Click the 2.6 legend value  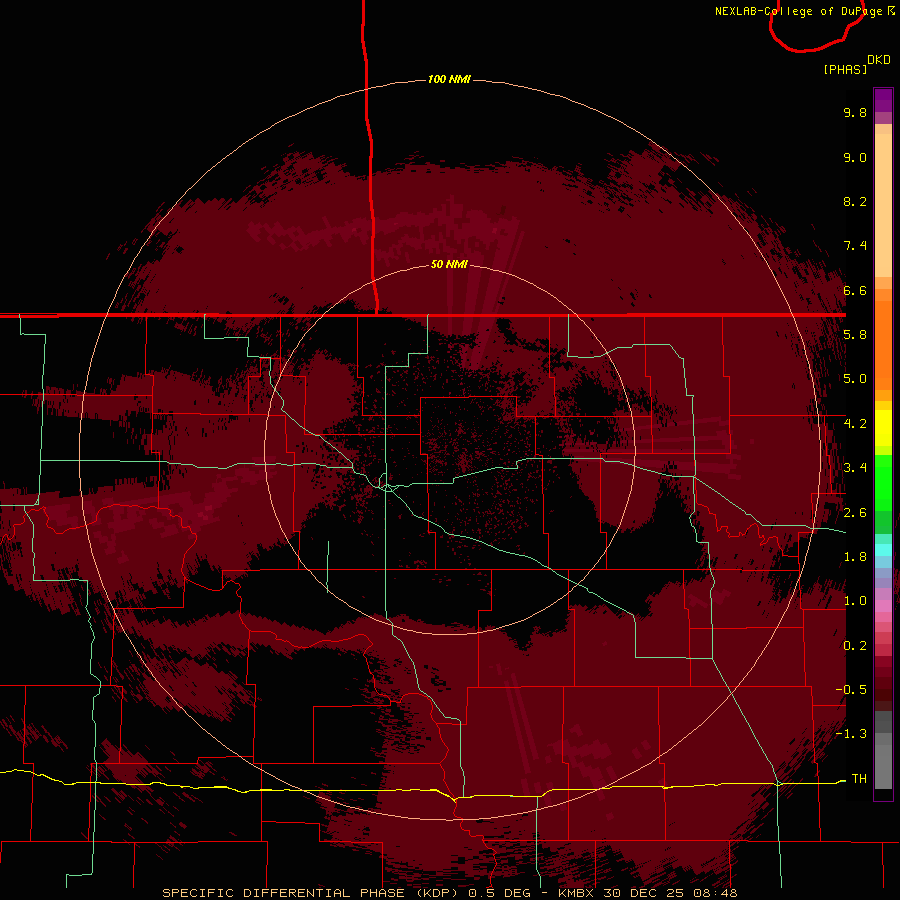855,513
